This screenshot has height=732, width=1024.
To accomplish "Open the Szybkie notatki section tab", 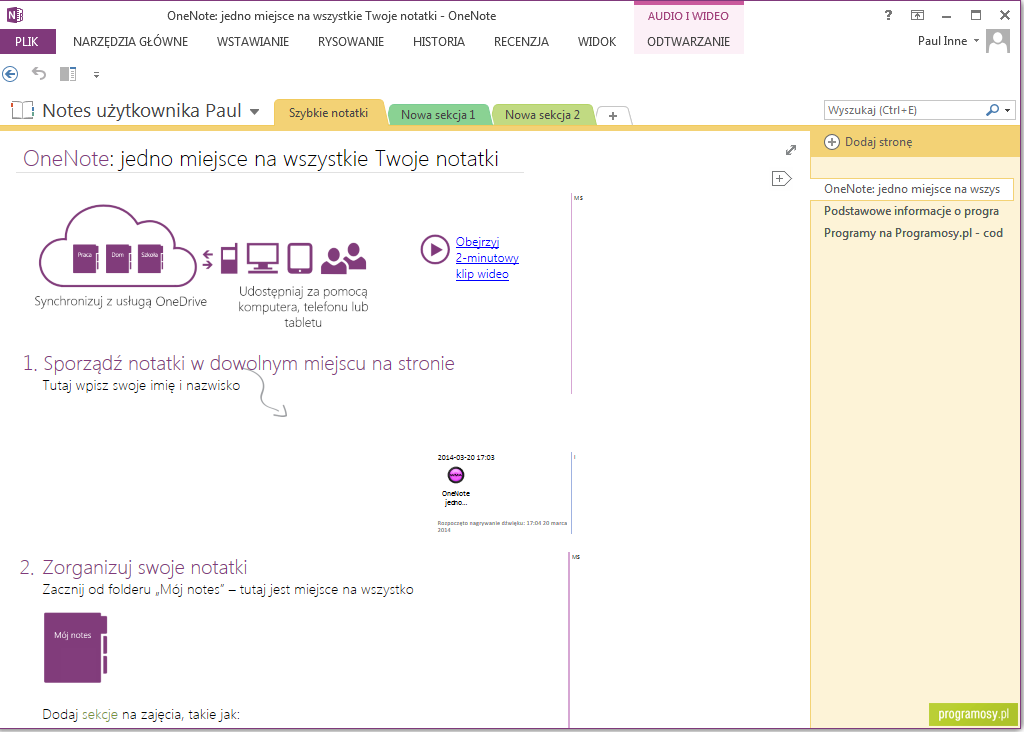I will 328,112.
